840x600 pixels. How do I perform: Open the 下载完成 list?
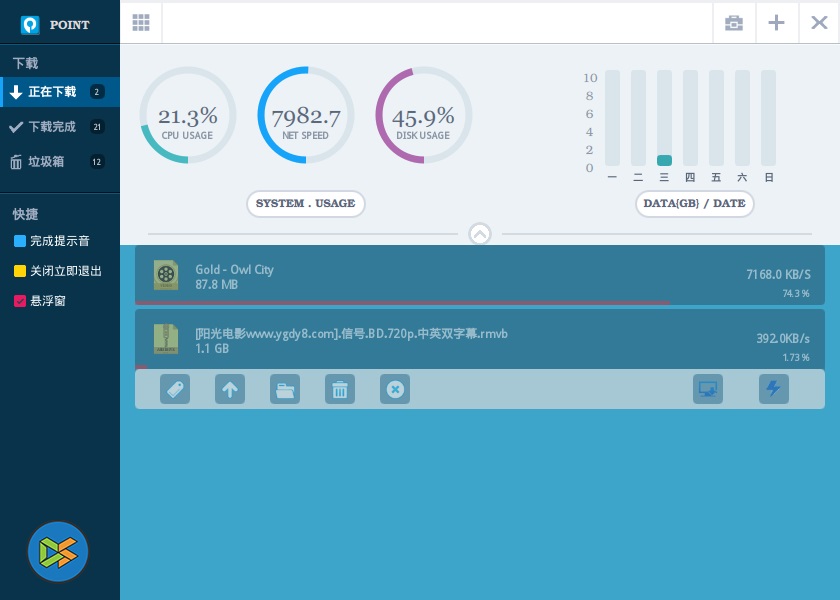pos(52,127)
